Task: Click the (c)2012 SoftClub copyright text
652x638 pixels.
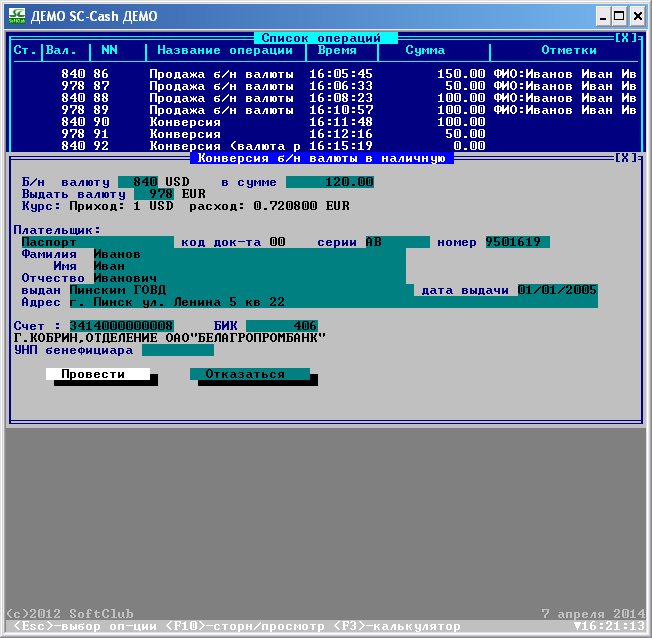Action: tap(70, 614)
